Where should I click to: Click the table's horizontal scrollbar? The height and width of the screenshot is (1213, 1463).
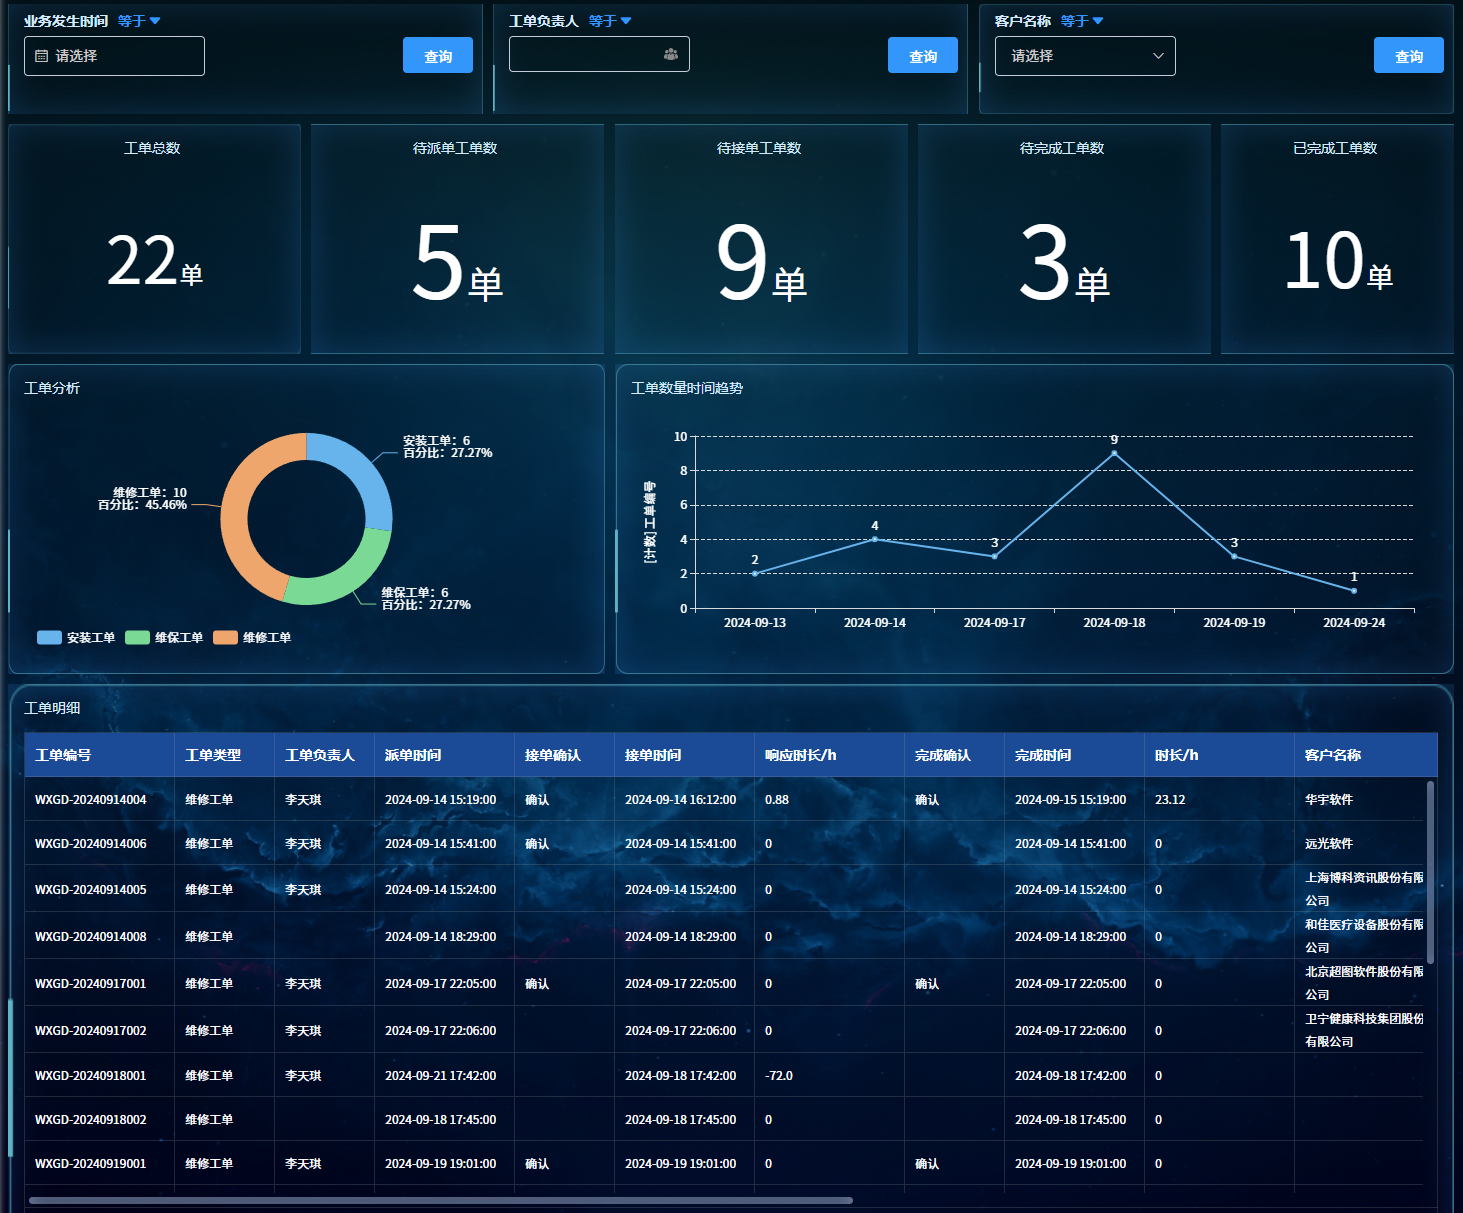coord(440,1200)
